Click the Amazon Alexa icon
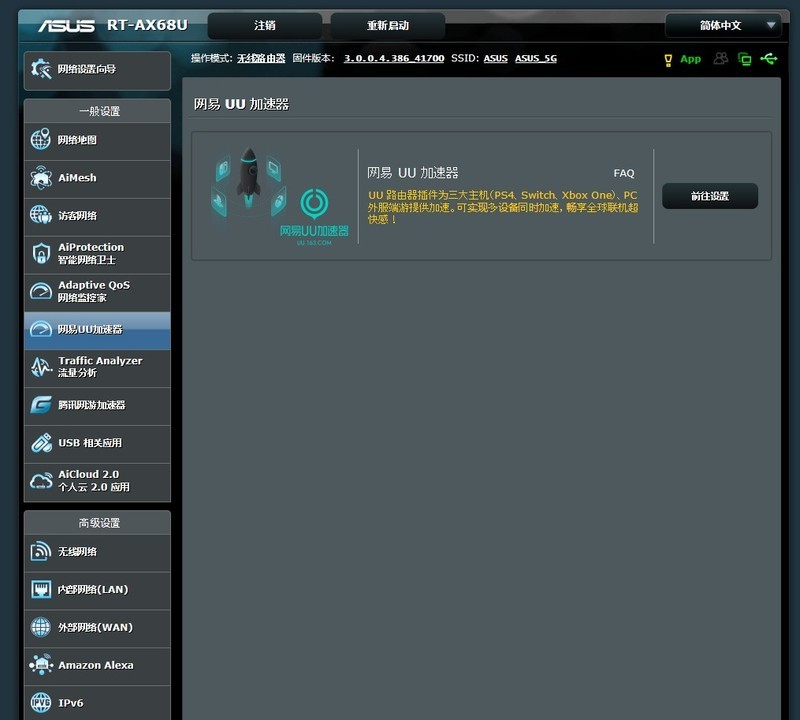This screenshot has width=800, height=720. click(41, 665)
